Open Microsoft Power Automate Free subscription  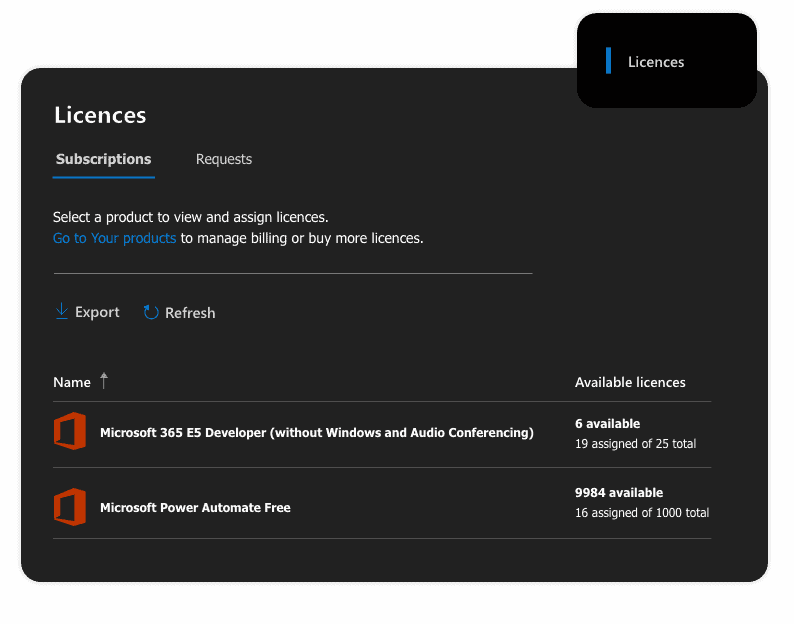coord(195,508)
